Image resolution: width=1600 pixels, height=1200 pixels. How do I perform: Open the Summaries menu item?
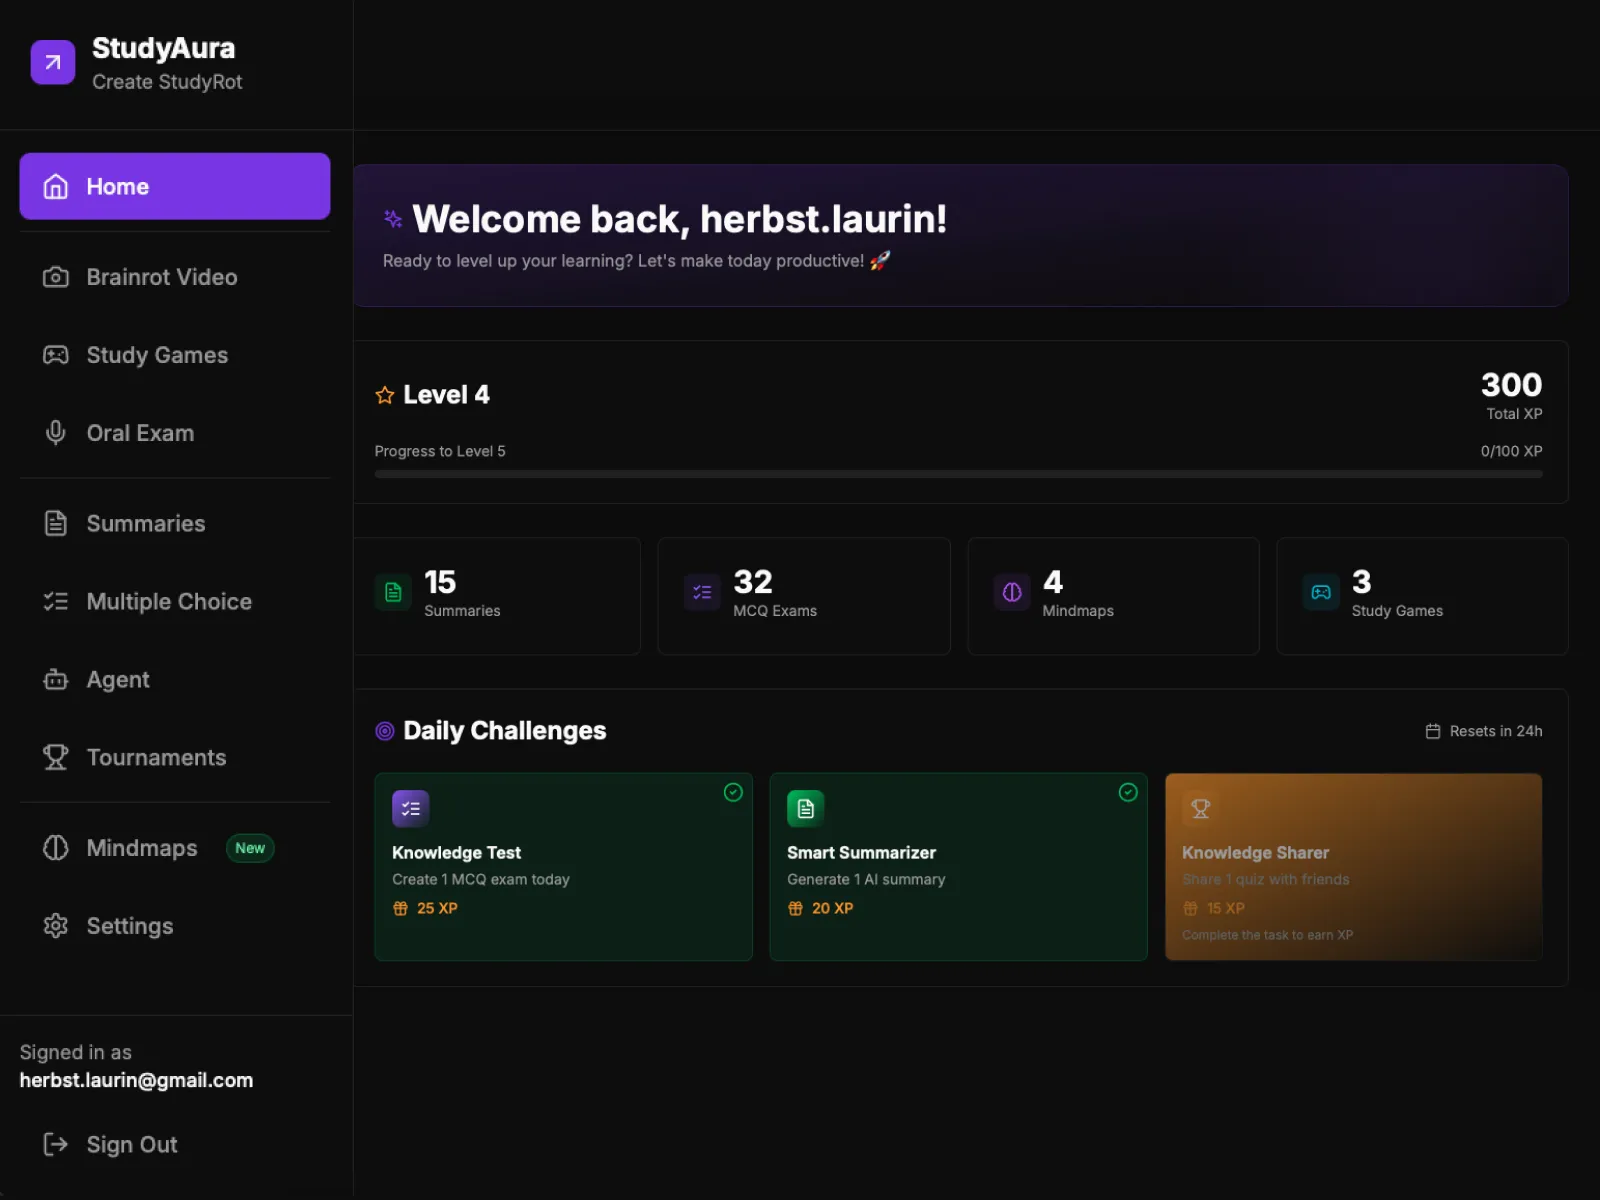[x=145, y=523]
